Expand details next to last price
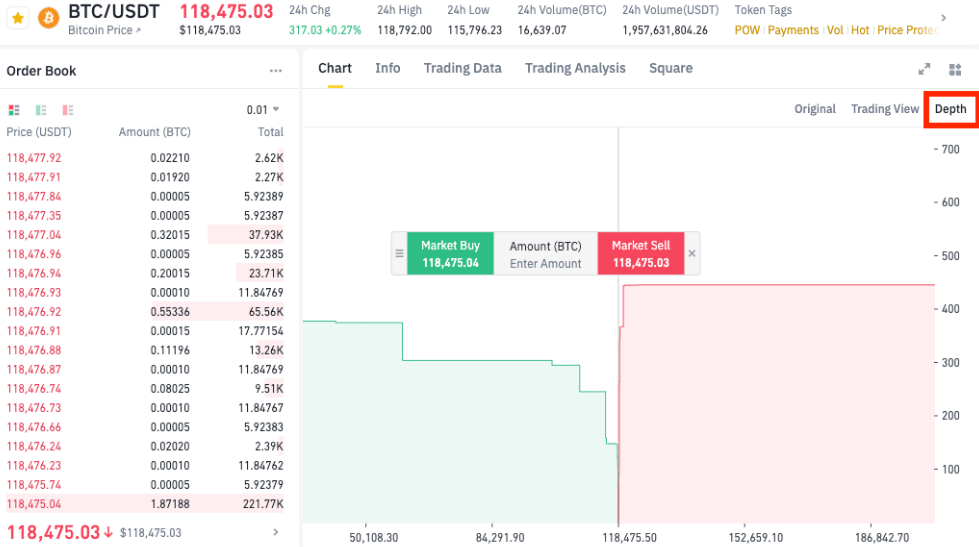The image size is (979, 547). (x=276, y=533)
